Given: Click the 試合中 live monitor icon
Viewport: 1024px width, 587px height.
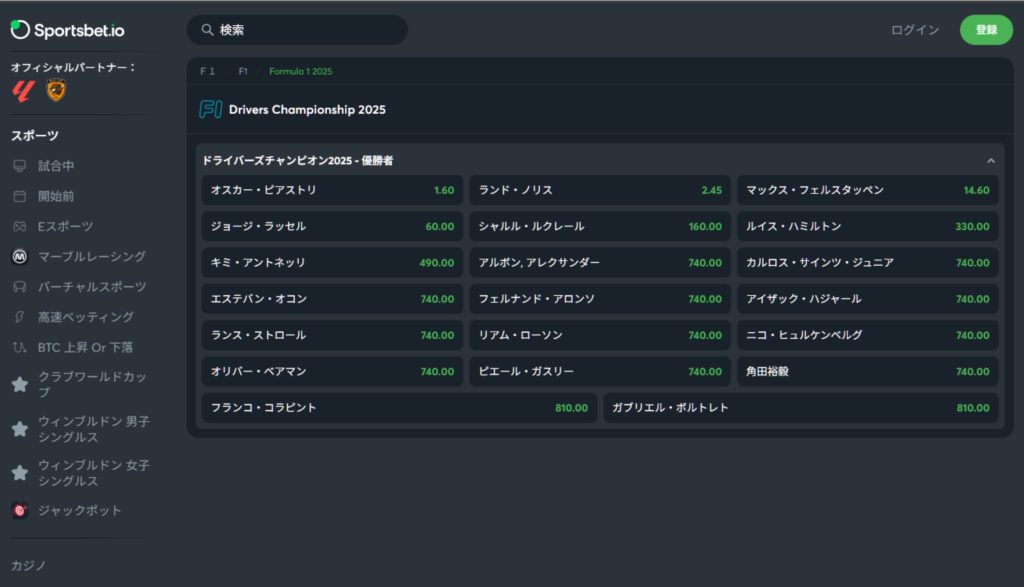Looking at the screenshot, I should coord(20,166).
